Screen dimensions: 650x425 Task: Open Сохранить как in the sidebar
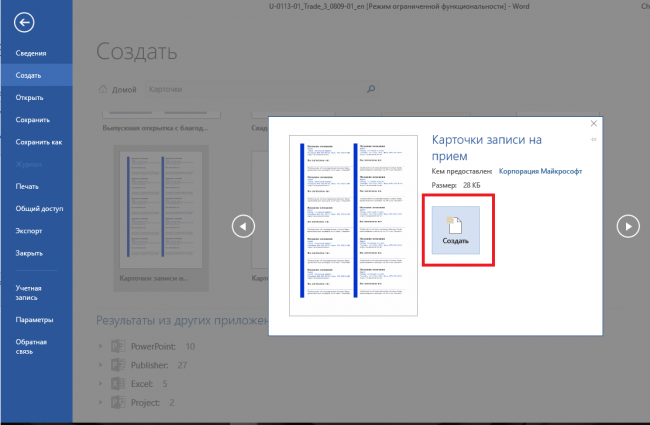(38, 142)
